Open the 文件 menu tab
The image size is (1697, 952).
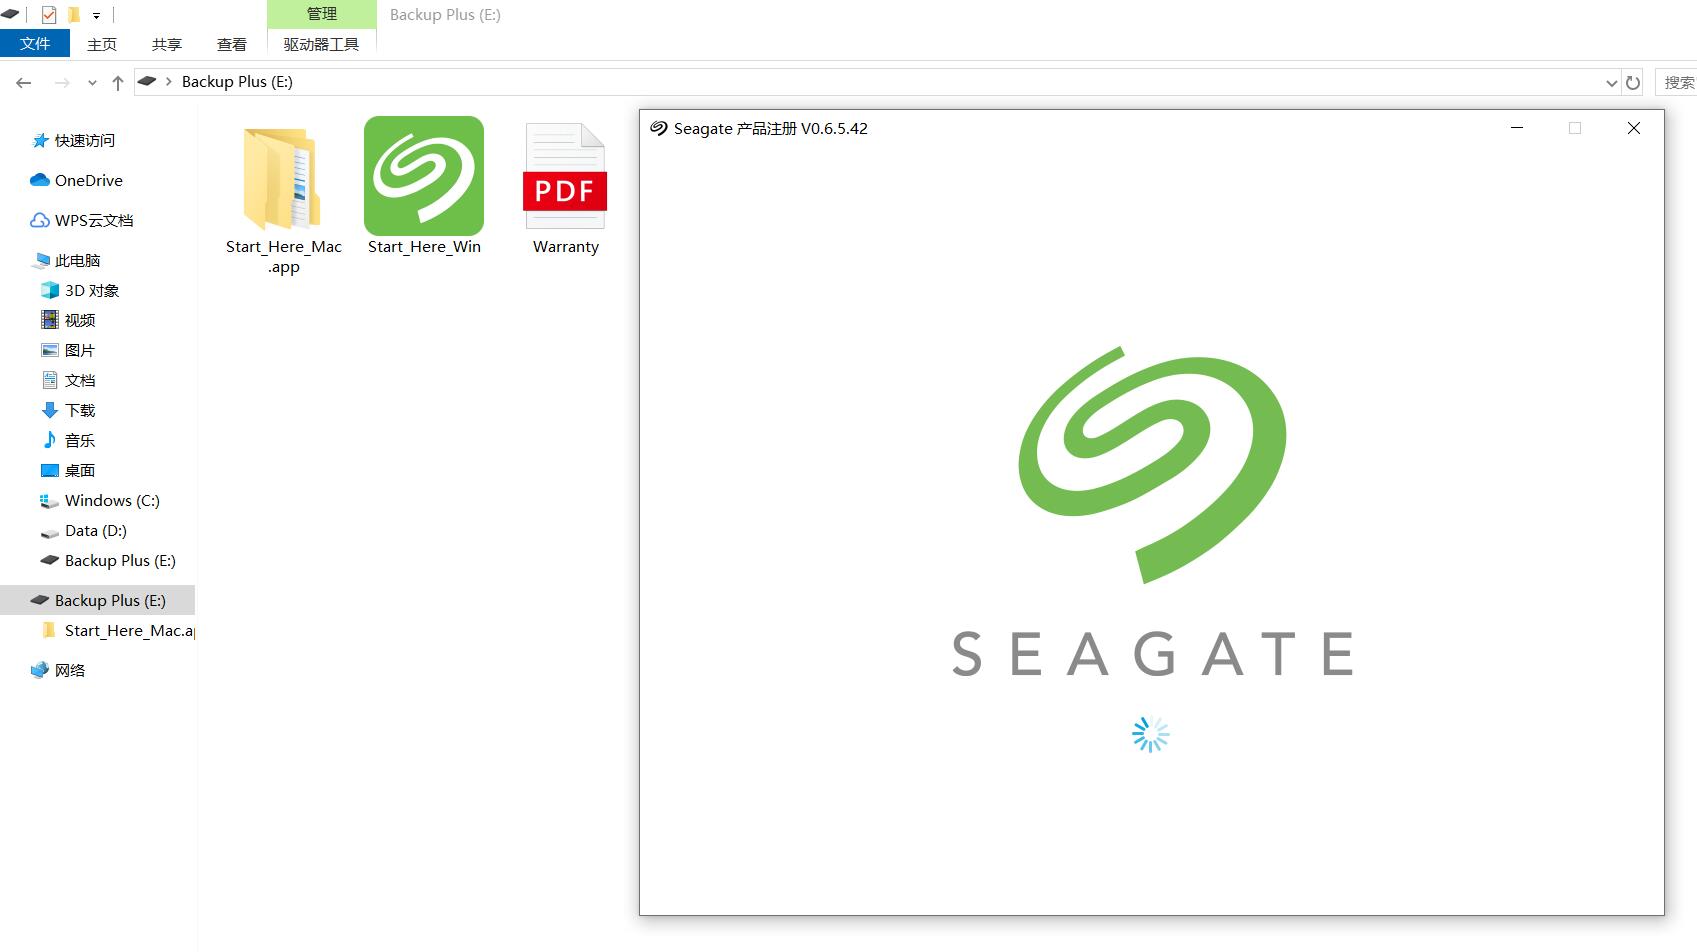pos(35,44)
